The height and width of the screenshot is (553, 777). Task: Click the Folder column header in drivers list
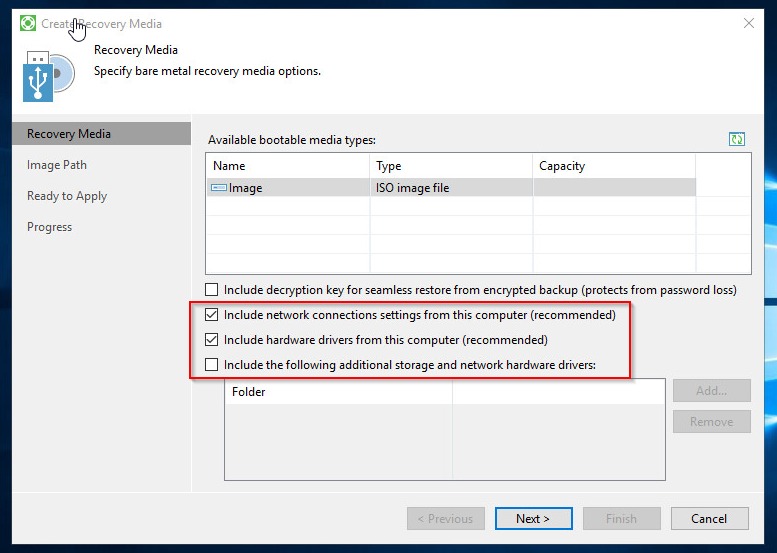338,392
